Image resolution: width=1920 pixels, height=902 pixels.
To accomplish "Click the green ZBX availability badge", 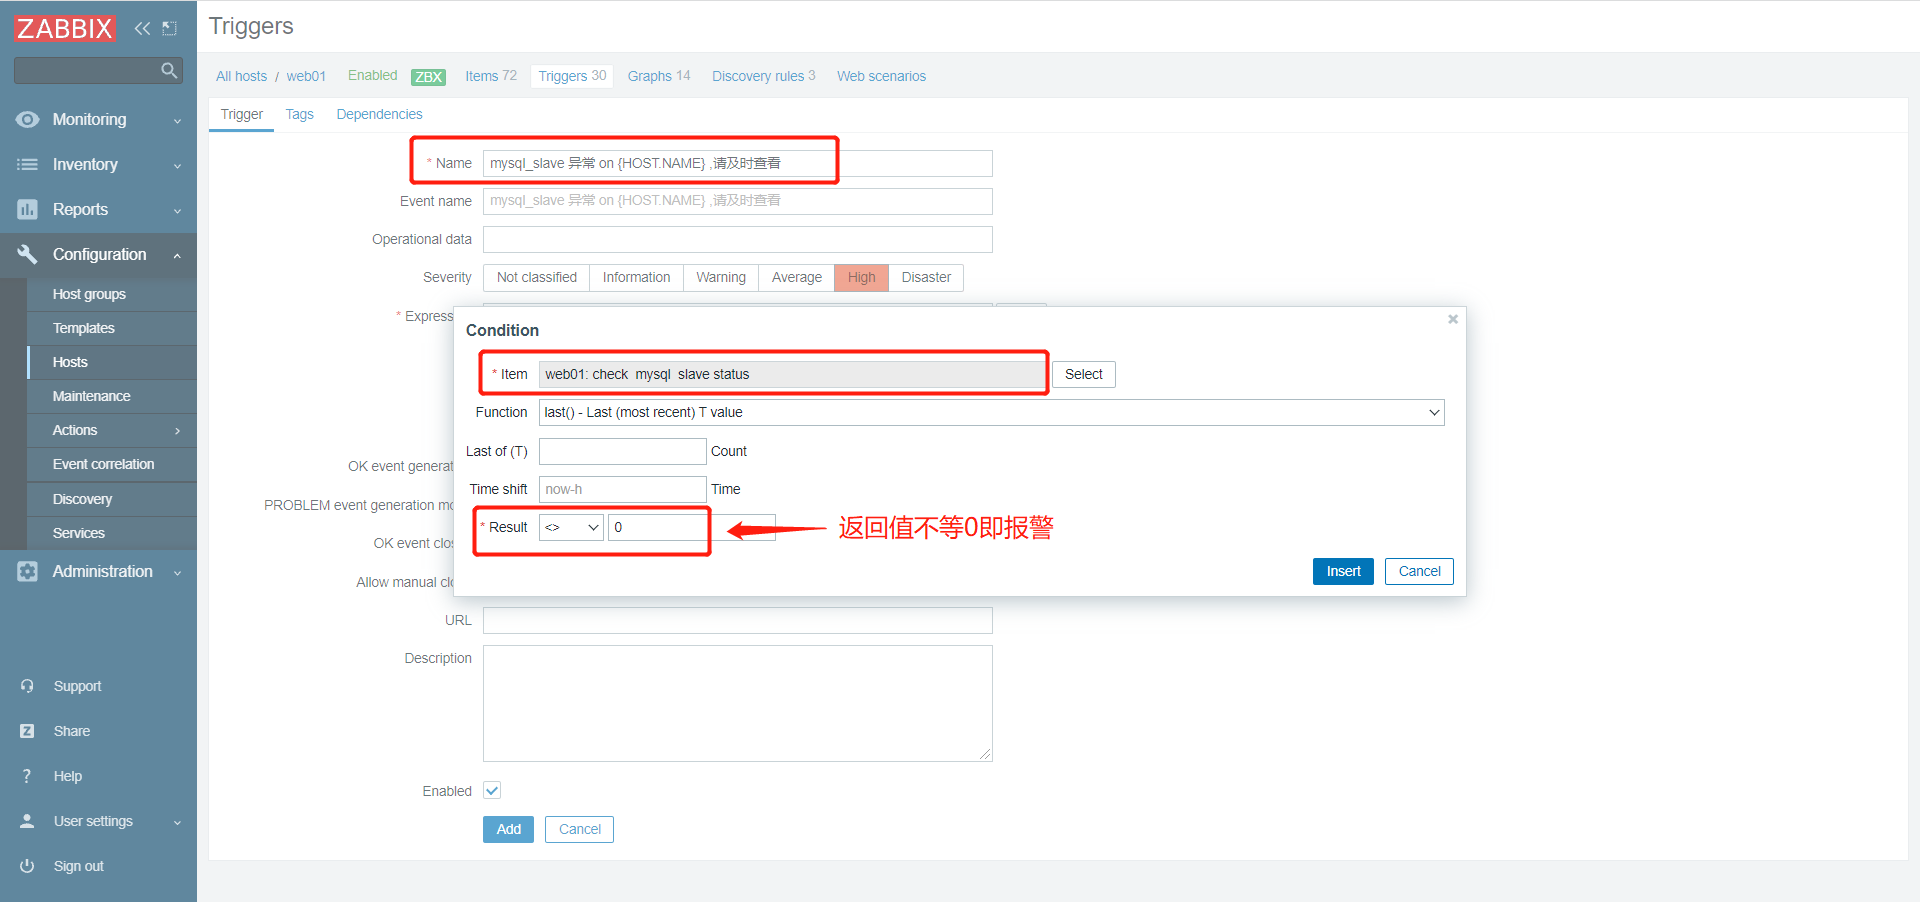I will (x=428, y=77).
